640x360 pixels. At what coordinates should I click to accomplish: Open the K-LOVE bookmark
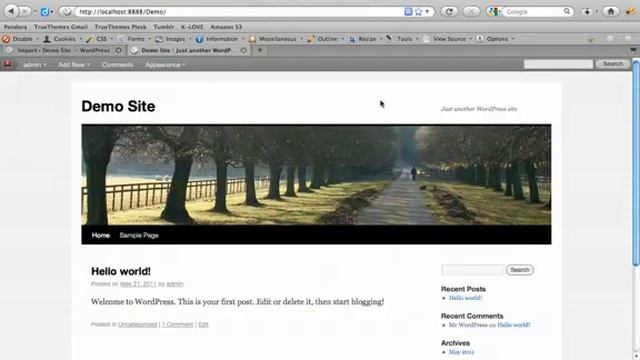click(x=192, y=27)
